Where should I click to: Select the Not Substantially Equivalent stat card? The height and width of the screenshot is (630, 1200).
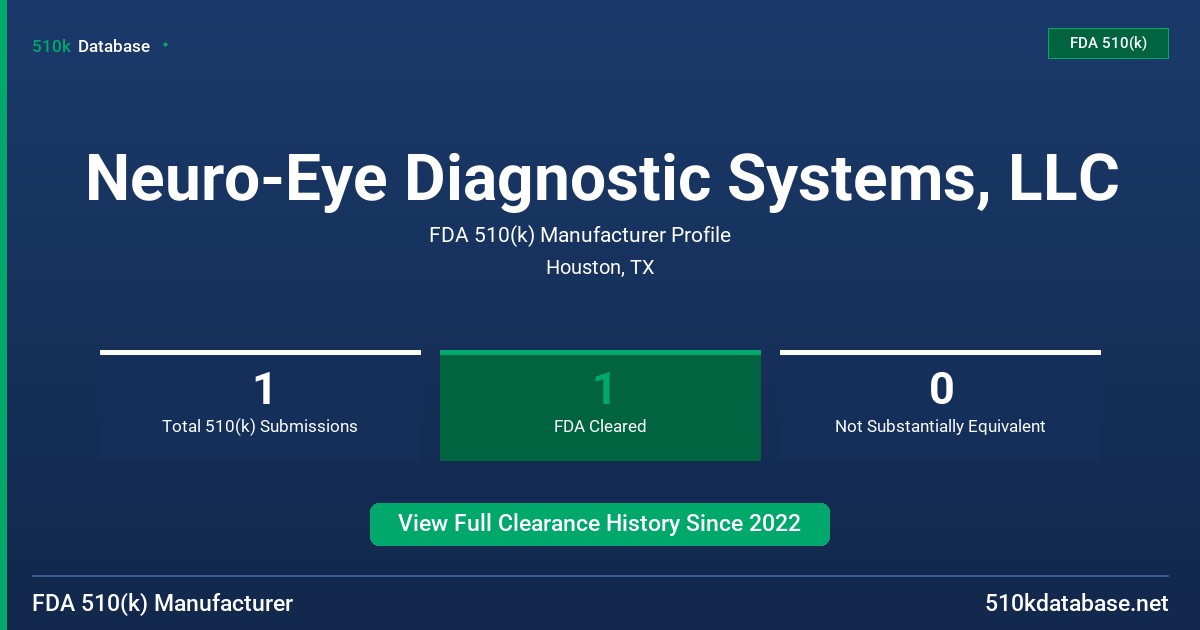click(x=940, y=405)
